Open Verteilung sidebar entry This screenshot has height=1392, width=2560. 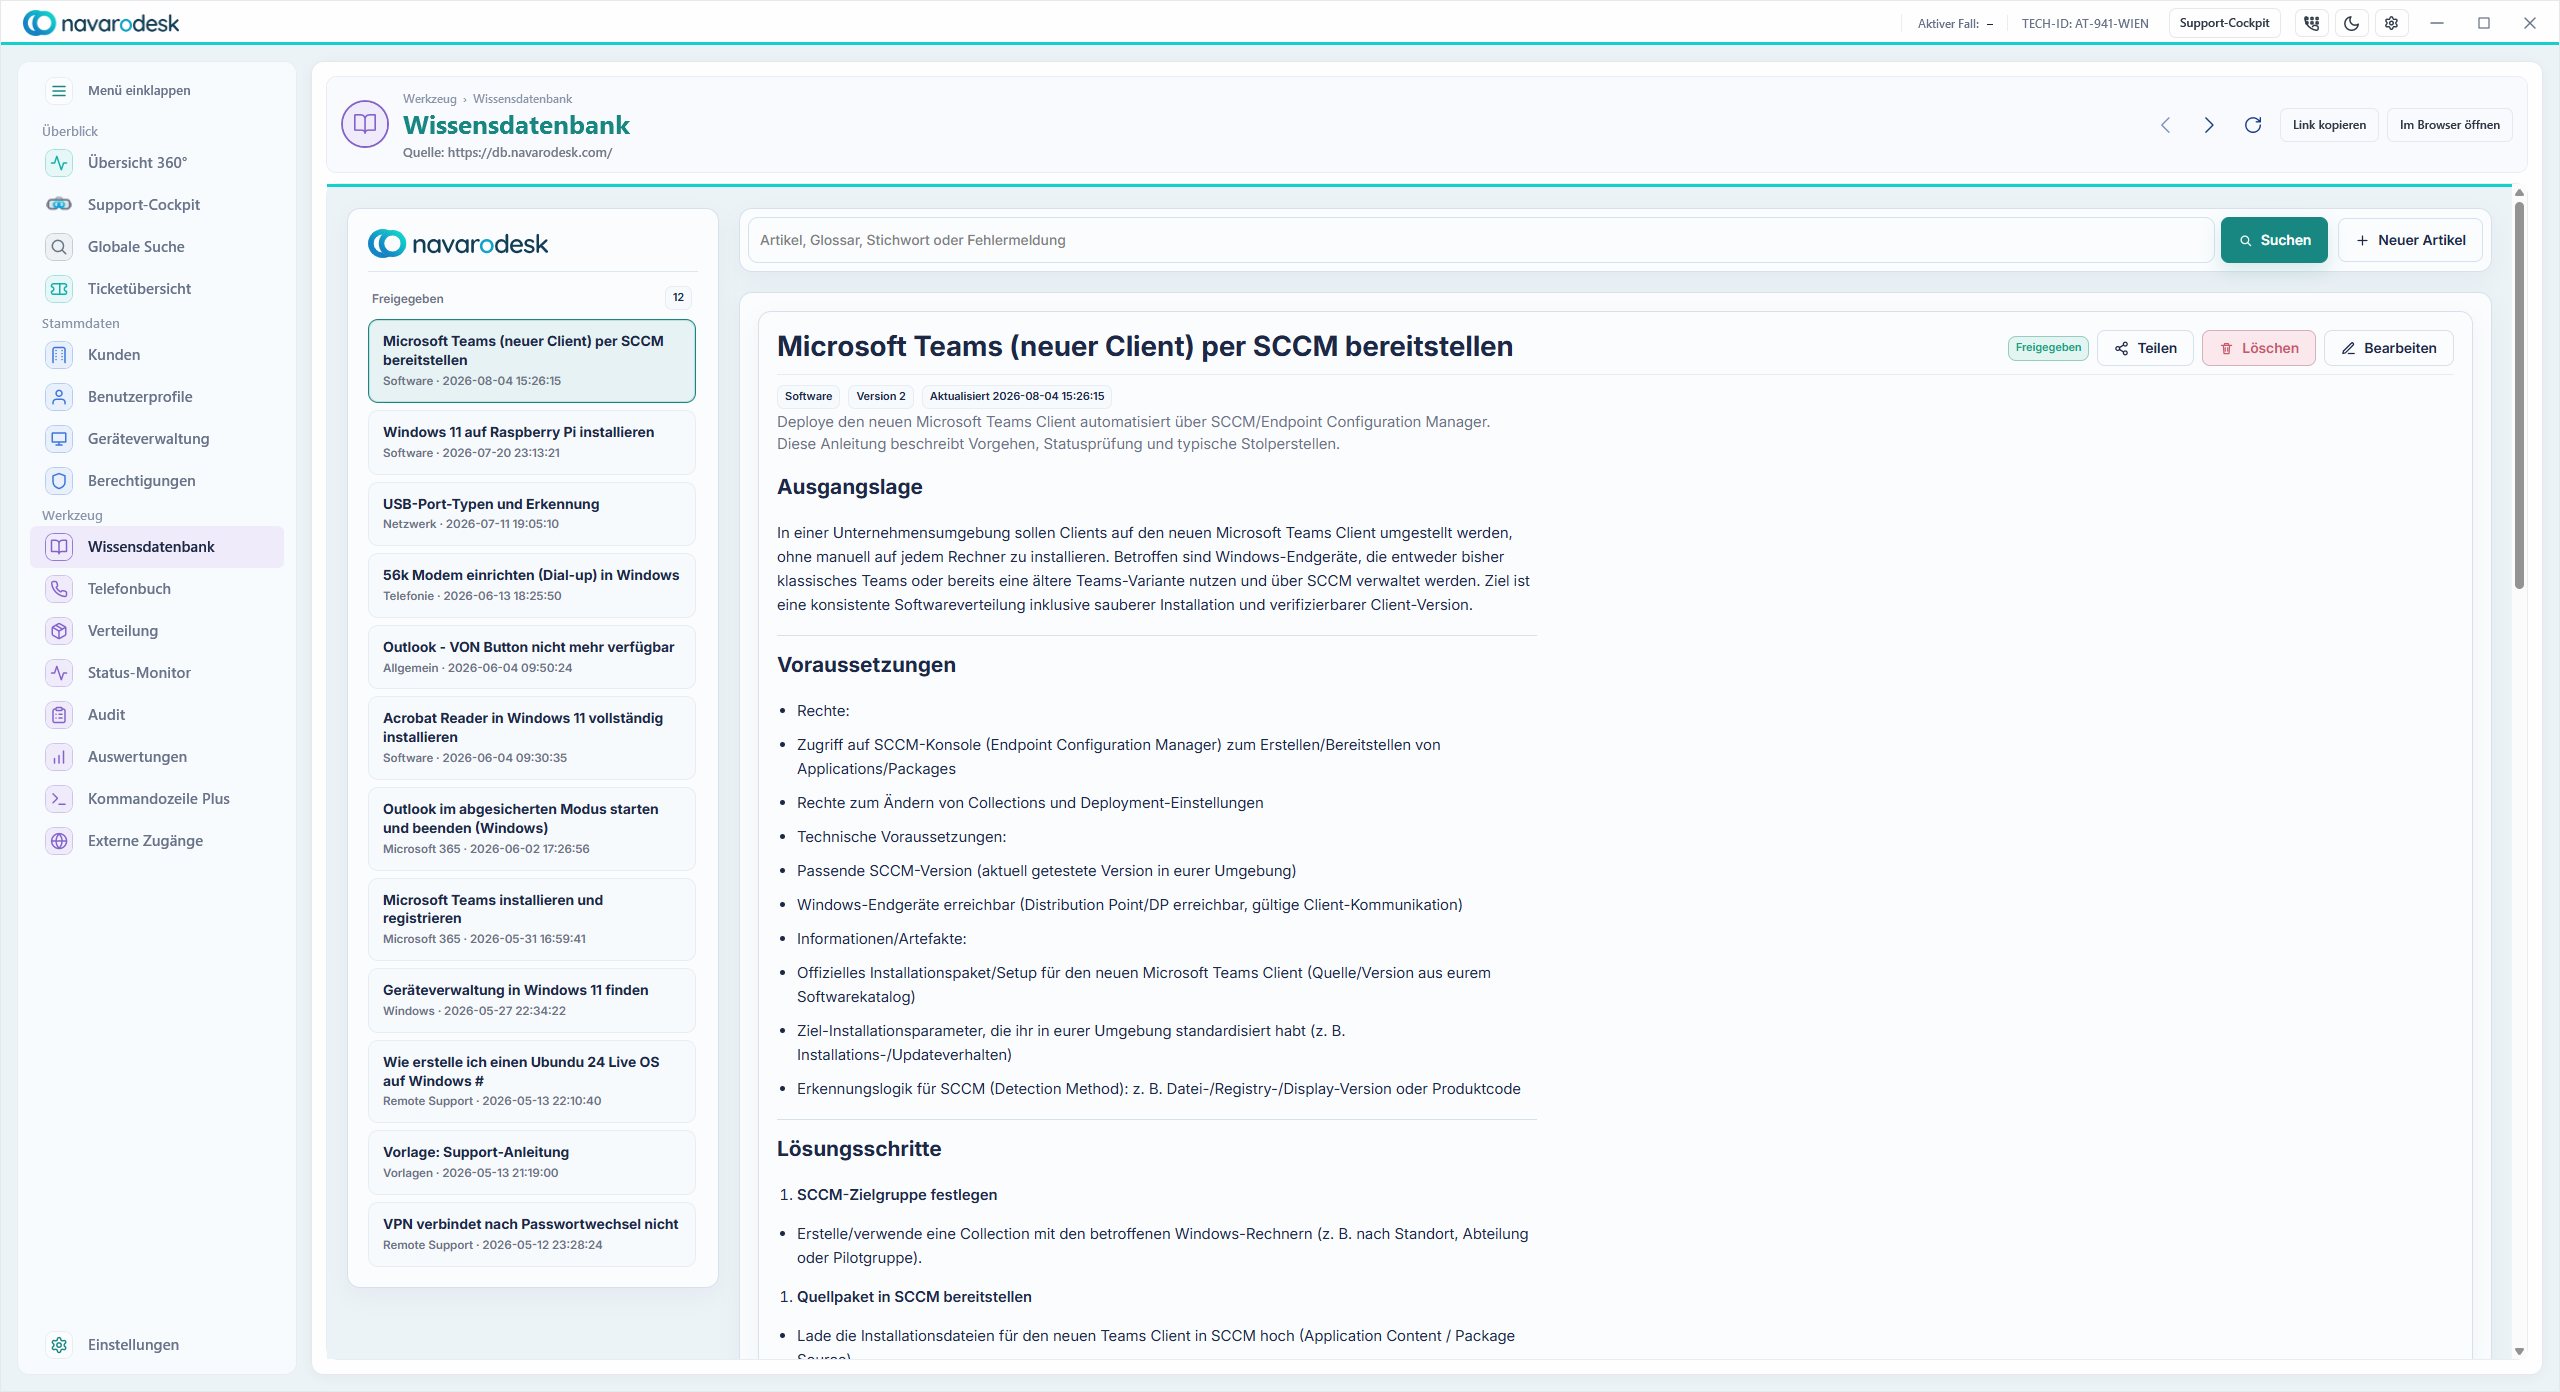pos(157,631)
